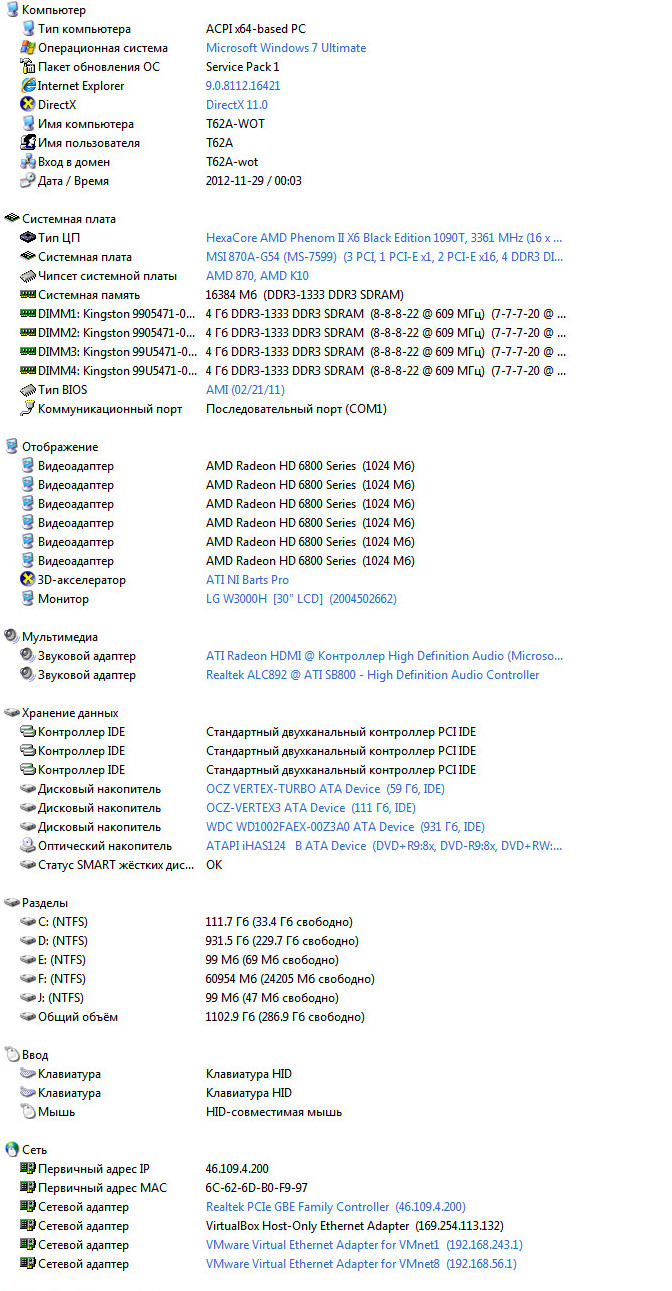Select the VirtualBox Host-Only Ethernet Adapter value
This screenshot has width=672, height=1291.
pos(355,1226)
